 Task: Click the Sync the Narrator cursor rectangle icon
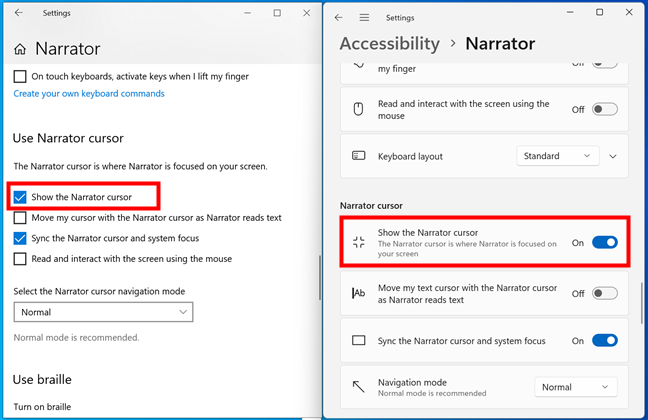coord(358,340)
